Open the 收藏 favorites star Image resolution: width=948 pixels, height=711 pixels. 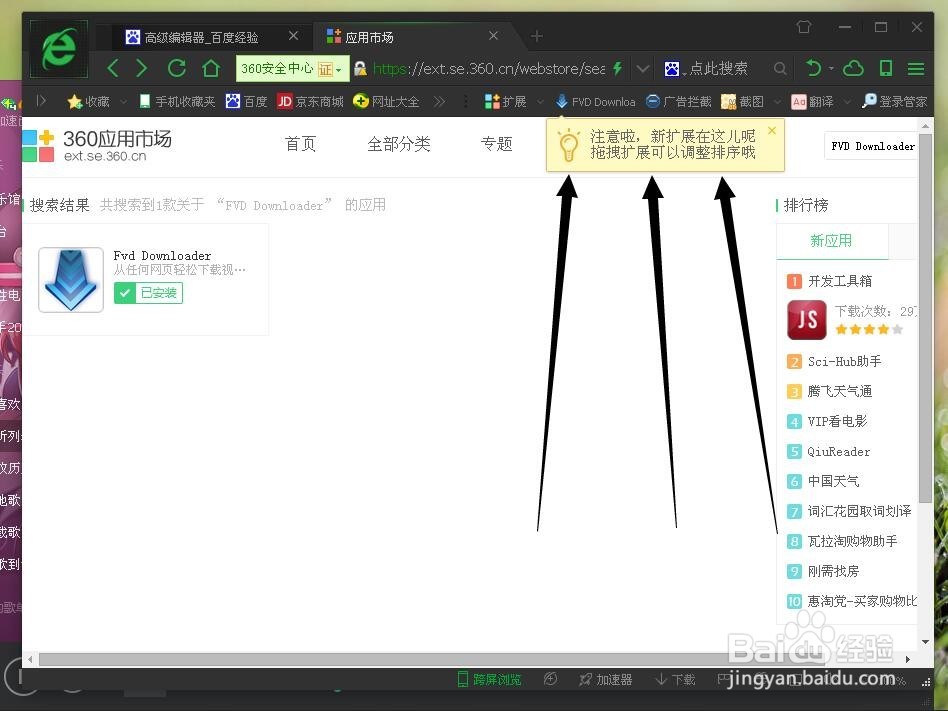88,102
